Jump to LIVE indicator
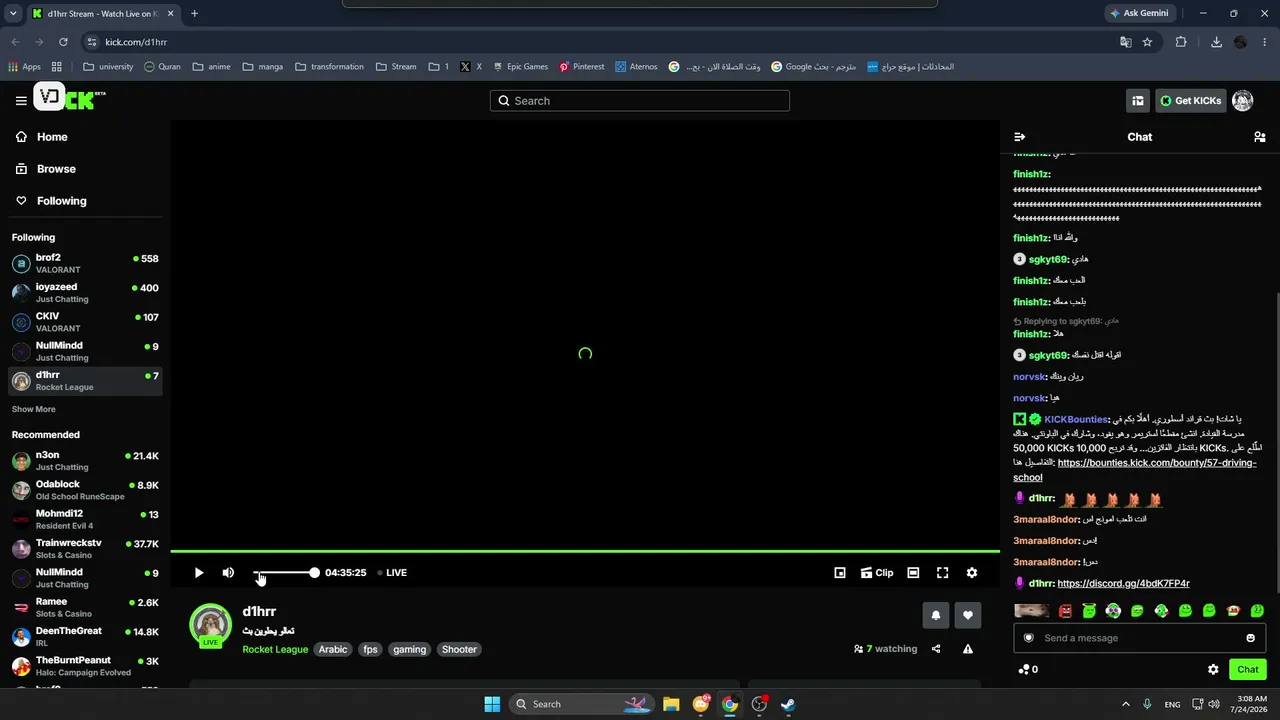Viewport: 1280px width, 720px height. (392, 573)
